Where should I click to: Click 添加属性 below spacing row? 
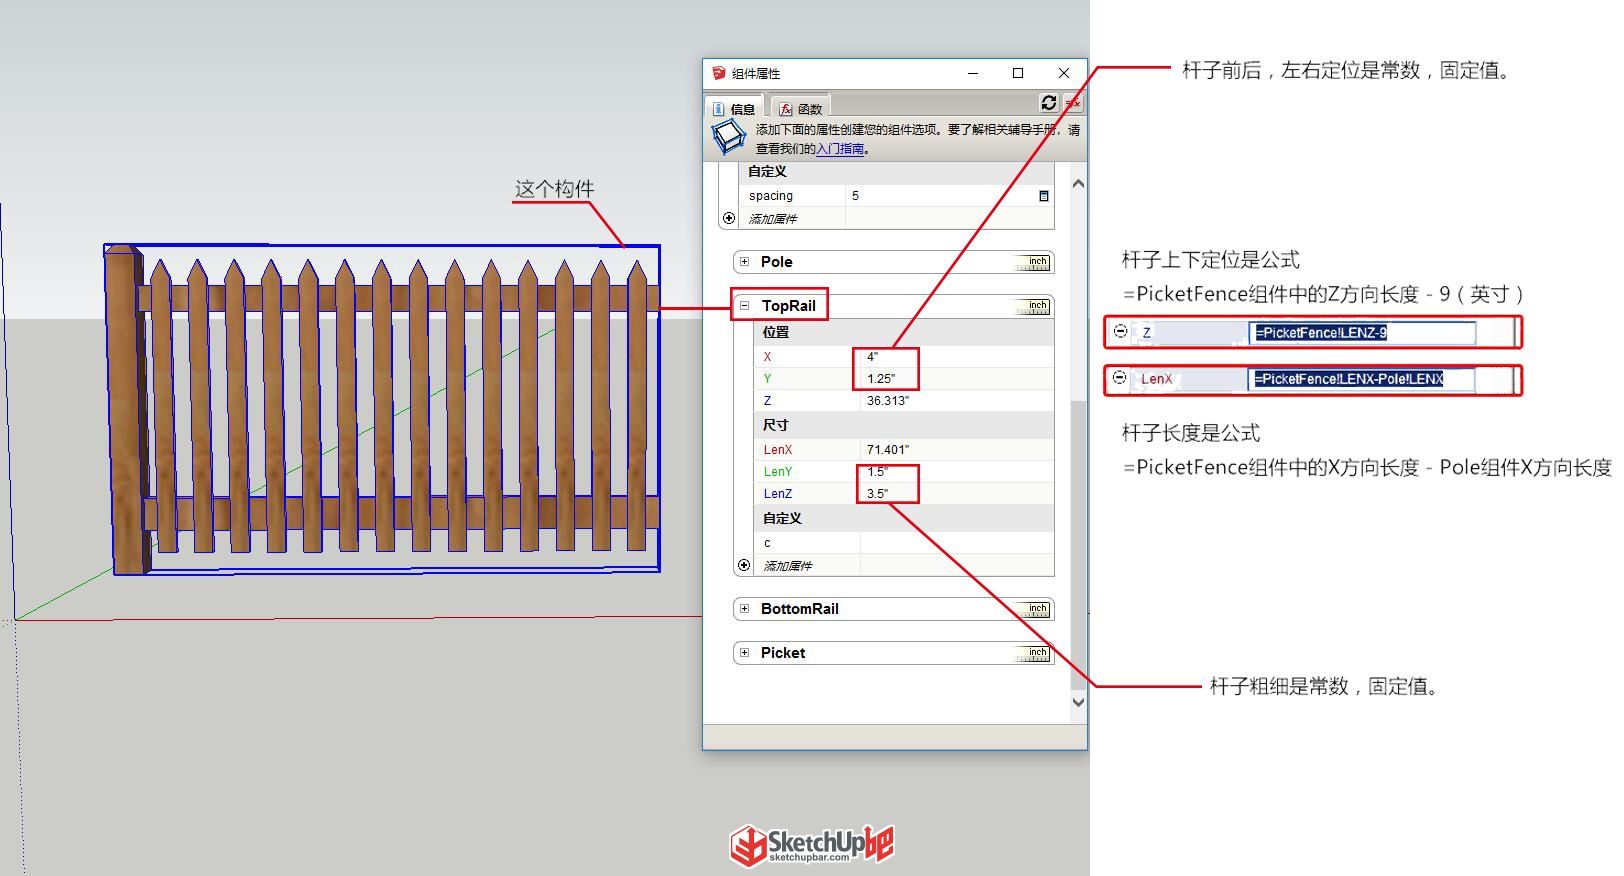(x=773, y=219)
